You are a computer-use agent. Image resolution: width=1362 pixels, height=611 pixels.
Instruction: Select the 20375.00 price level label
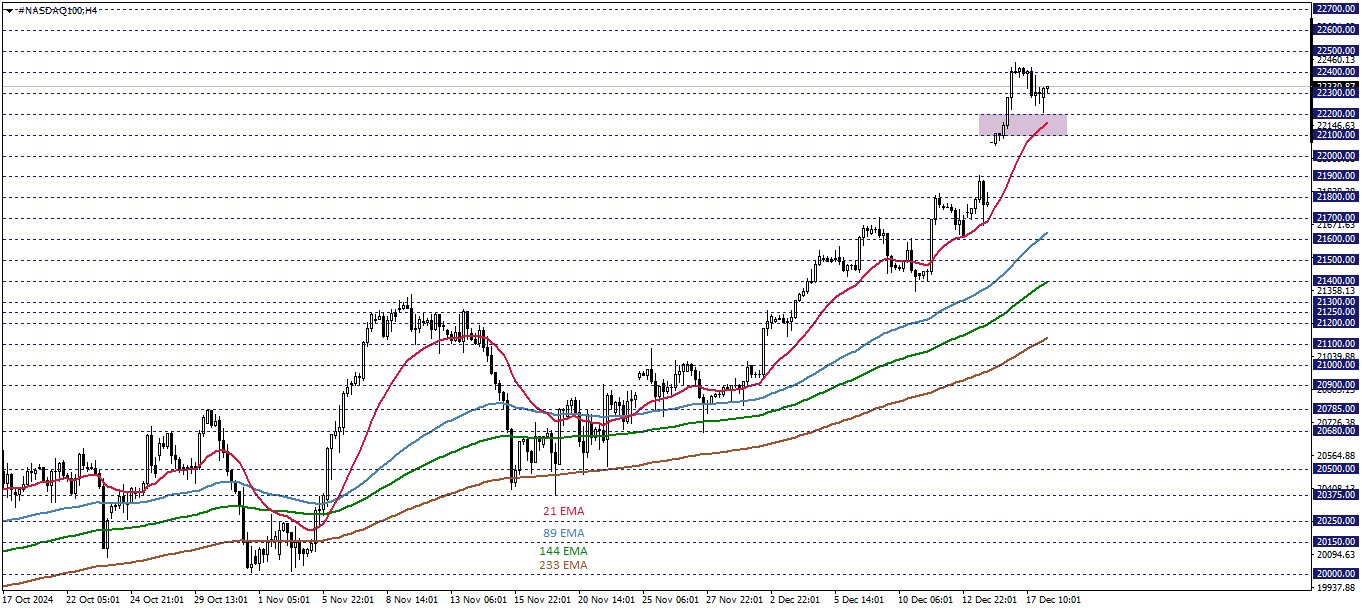tap(1336, 495)
